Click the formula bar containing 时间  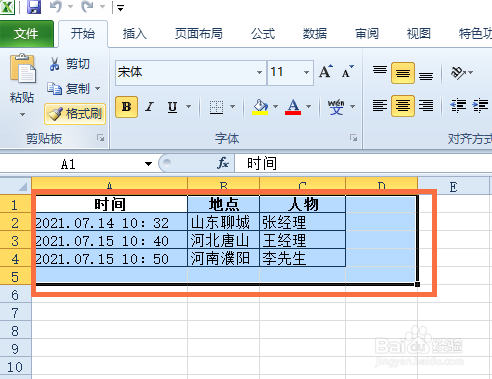(363, 163)
